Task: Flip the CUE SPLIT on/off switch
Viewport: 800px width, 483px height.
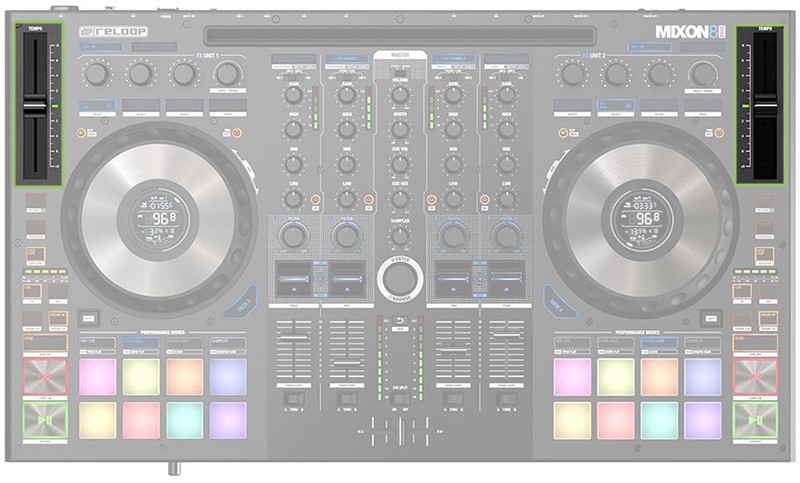Action: 400,399
